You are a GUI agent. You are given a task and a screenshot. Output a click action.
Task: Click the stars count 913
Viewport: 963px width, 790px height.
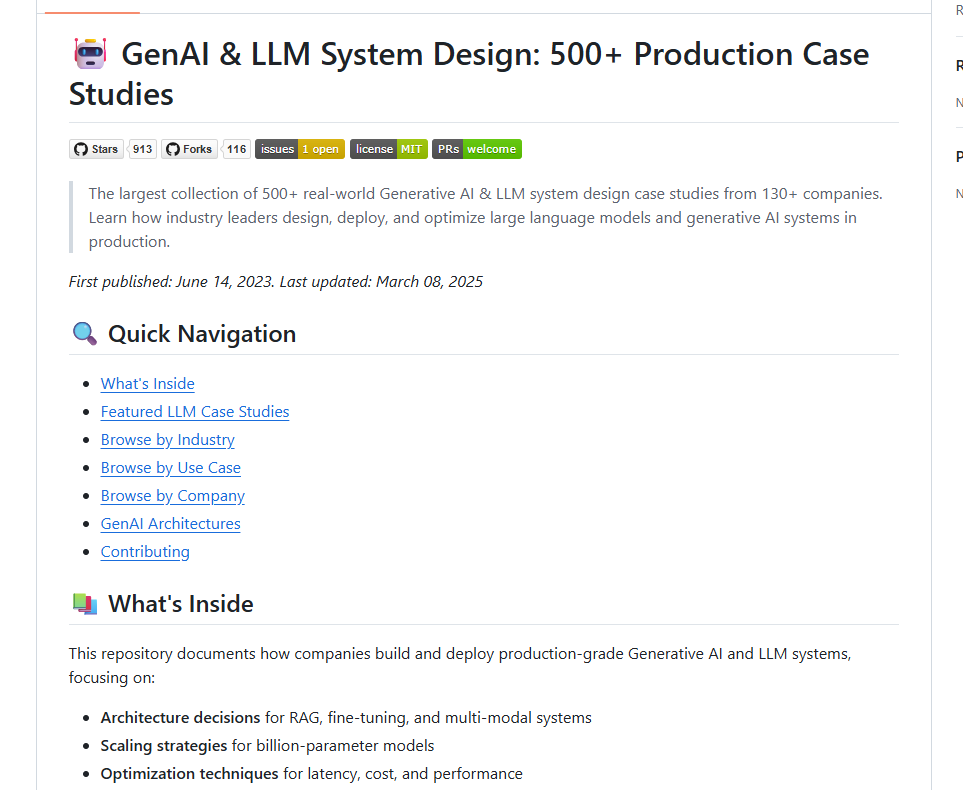coord(143,149)
